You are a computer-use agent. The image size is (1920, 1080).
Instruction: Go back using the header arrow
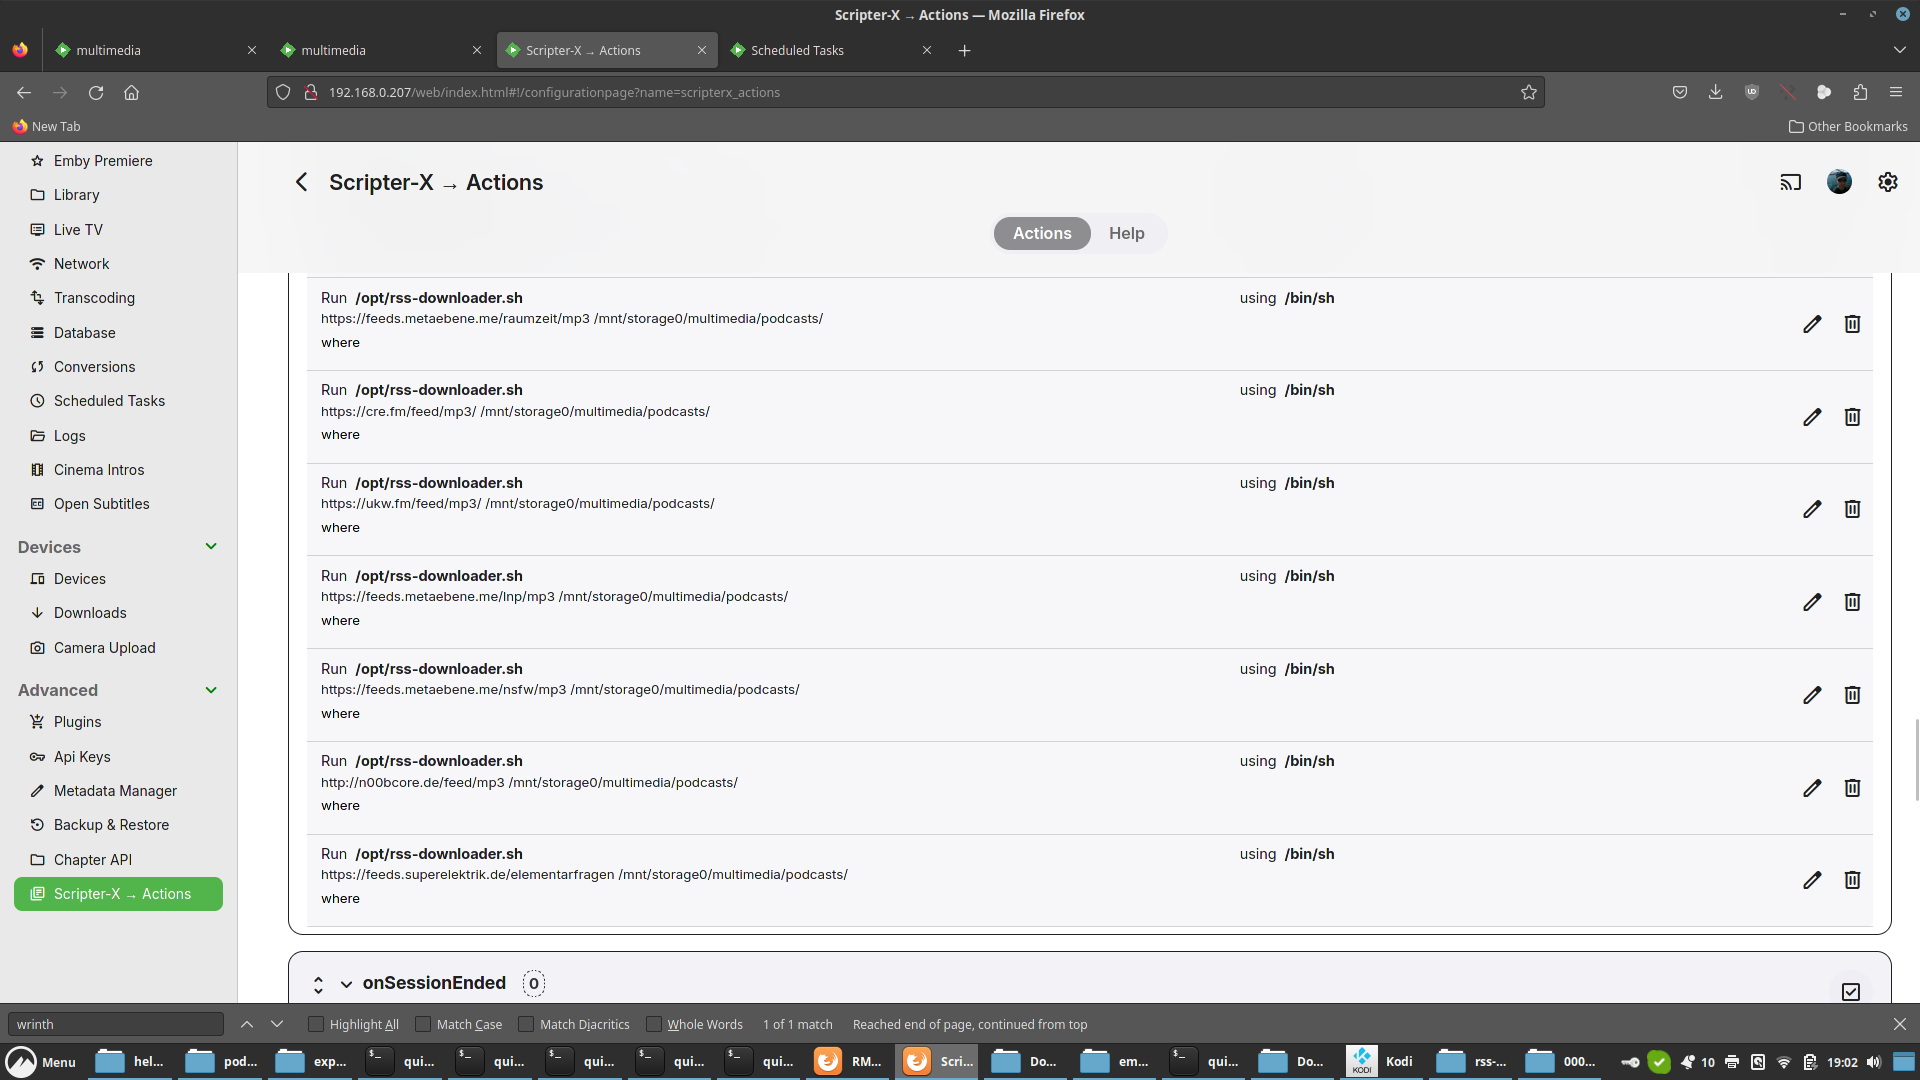[x=301, y=182]
